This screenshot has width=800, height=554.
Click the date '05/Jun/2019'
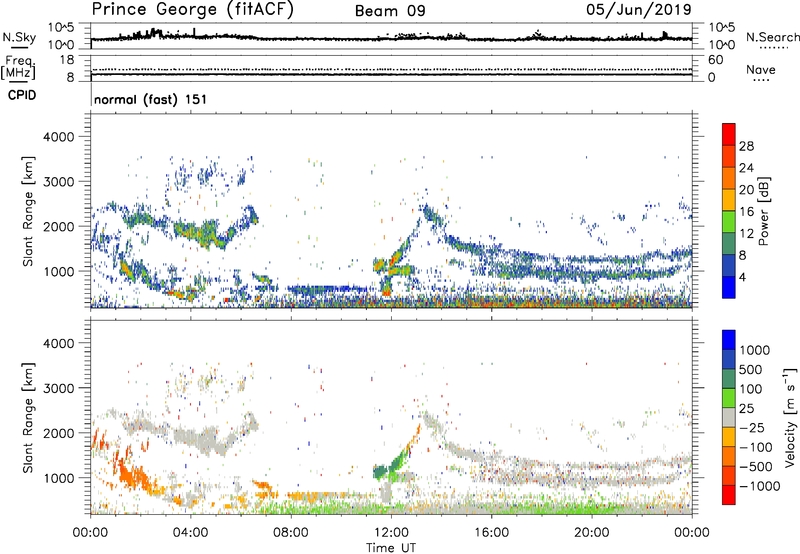click(639, 9)
